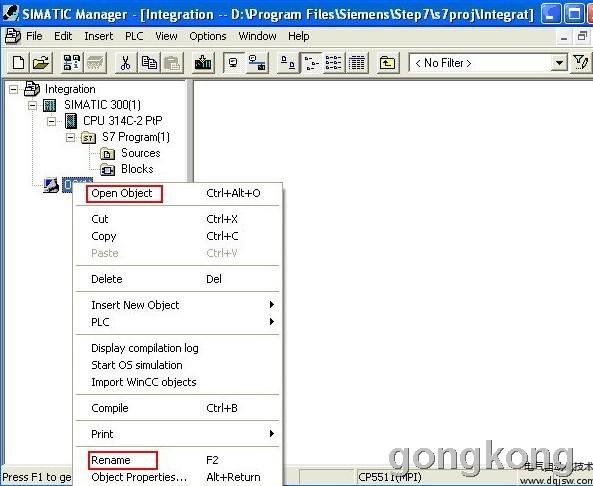Screen dimensions: 593x486
Task: Click the Open Project folder icon
Action: 41,62
